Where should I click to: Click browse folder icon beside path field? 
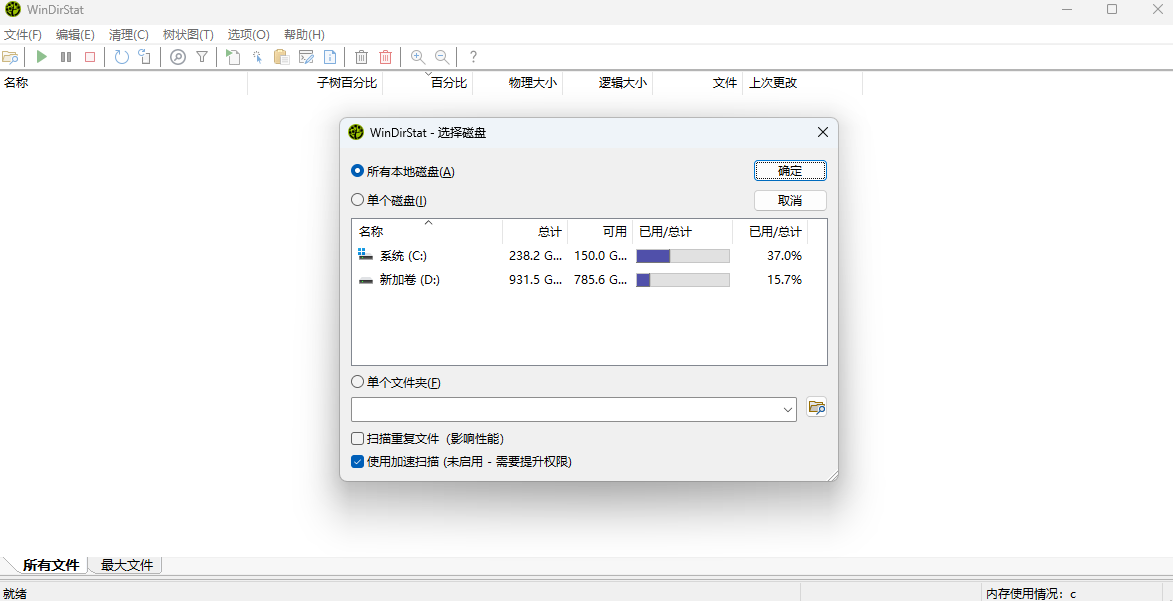[816, 408]
